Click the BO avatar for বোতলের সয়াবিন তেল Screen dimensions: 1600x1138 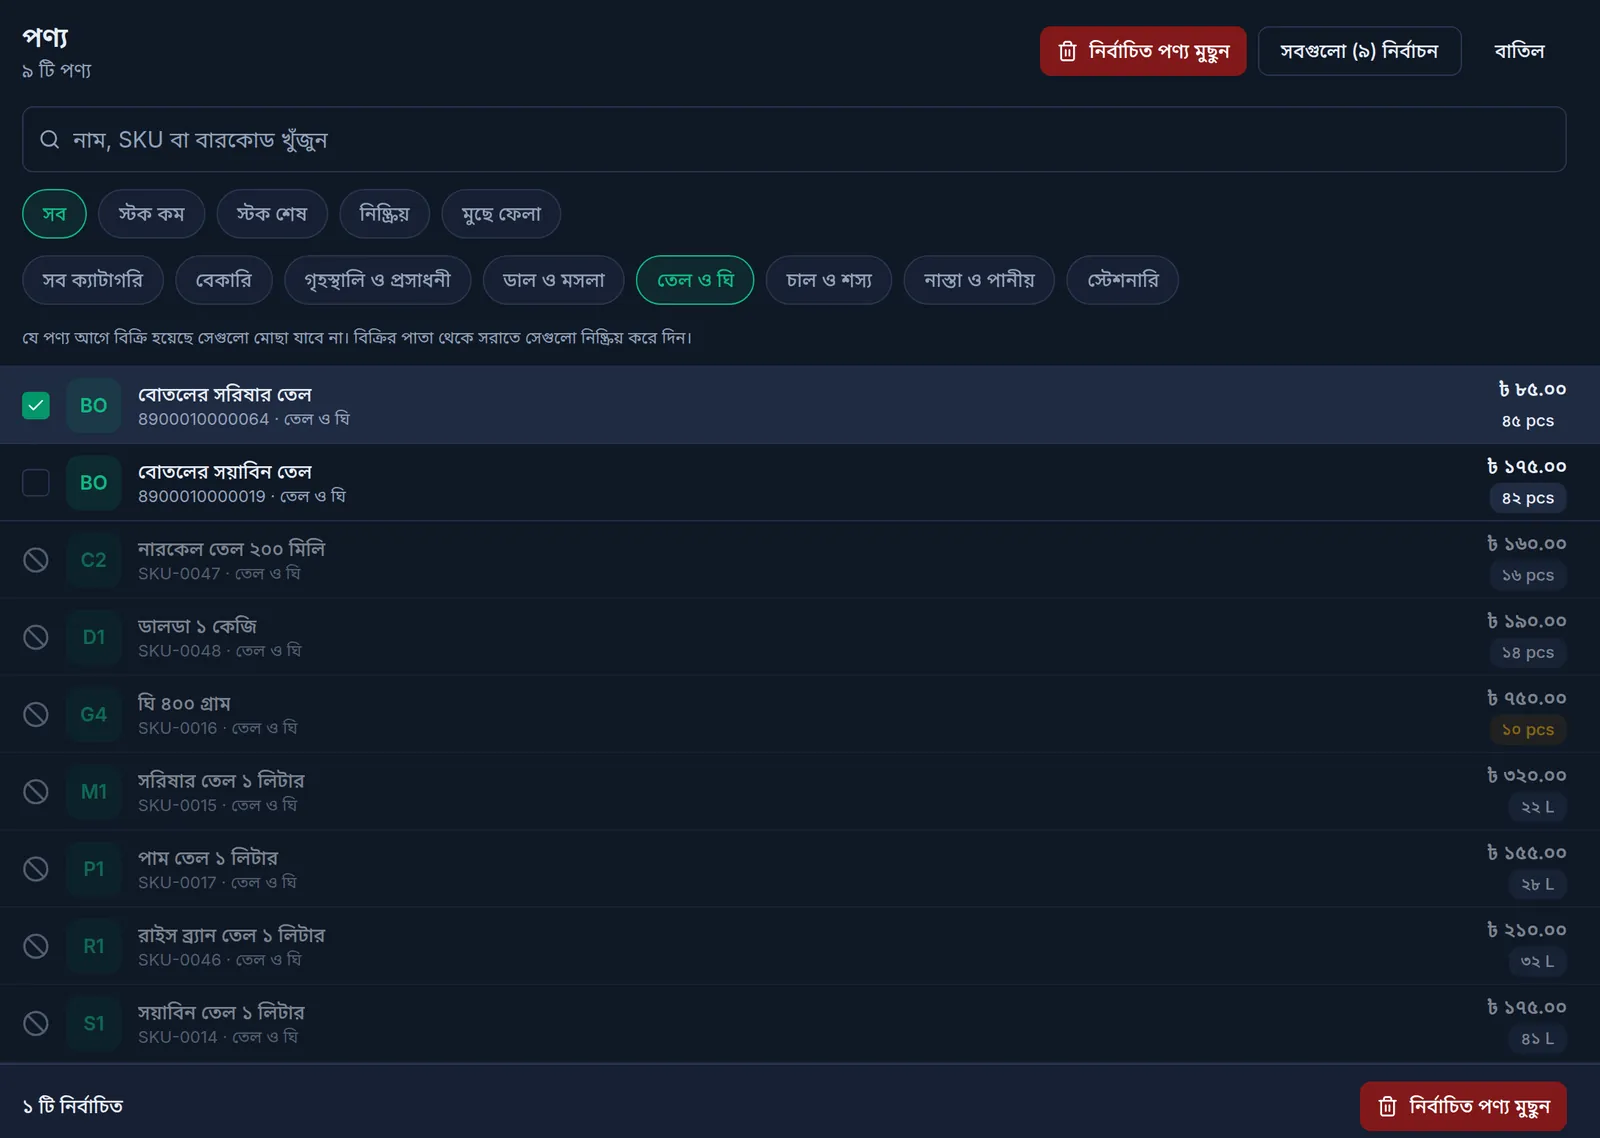pos(94,482)
